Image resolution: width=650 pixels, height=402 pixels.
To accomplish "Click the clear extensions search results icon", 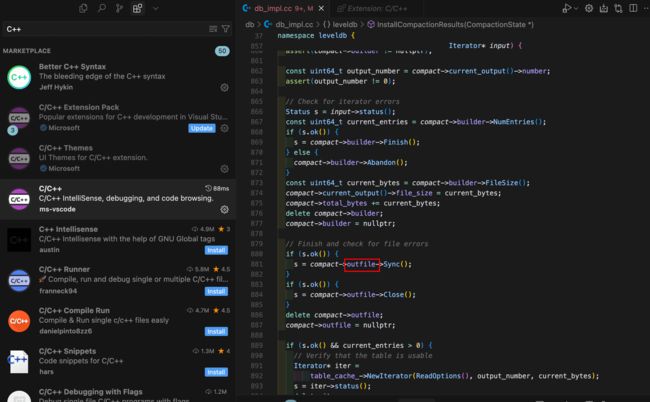I will point(213,29).
